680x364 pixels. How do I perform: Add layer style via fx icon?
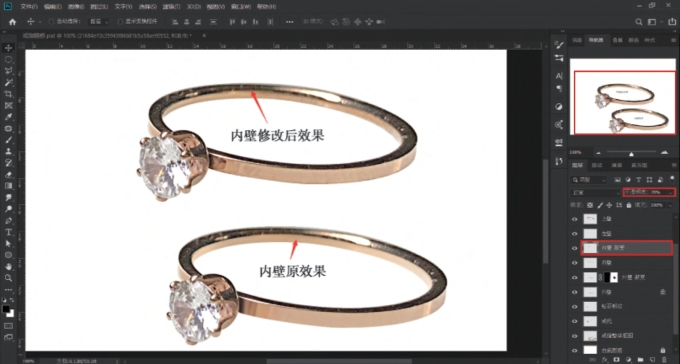click(606, 360)
